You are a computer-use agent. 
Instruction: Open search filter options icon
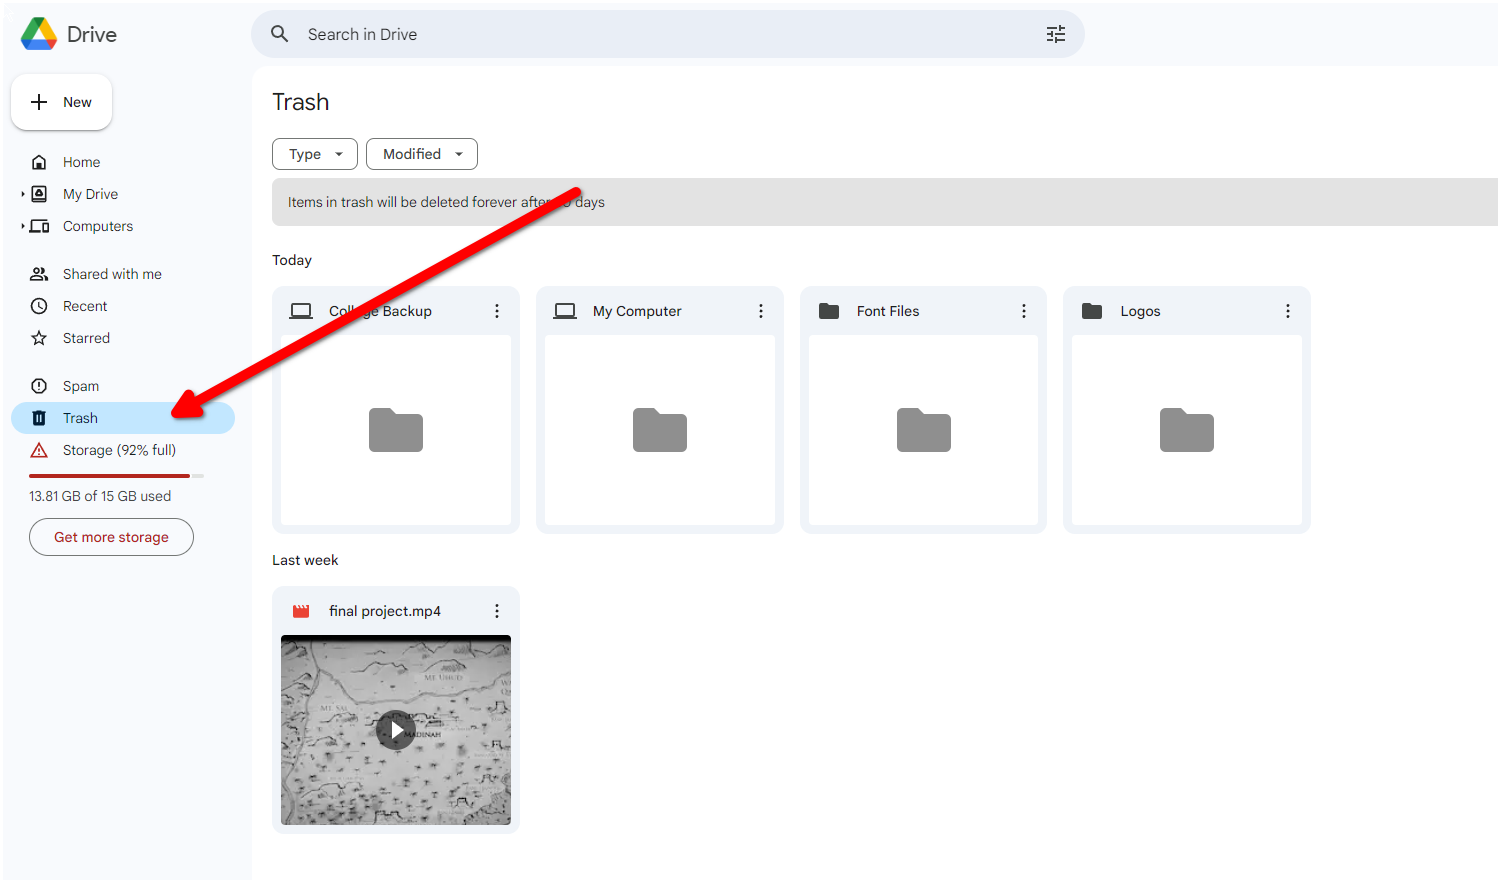[1055, 34]
